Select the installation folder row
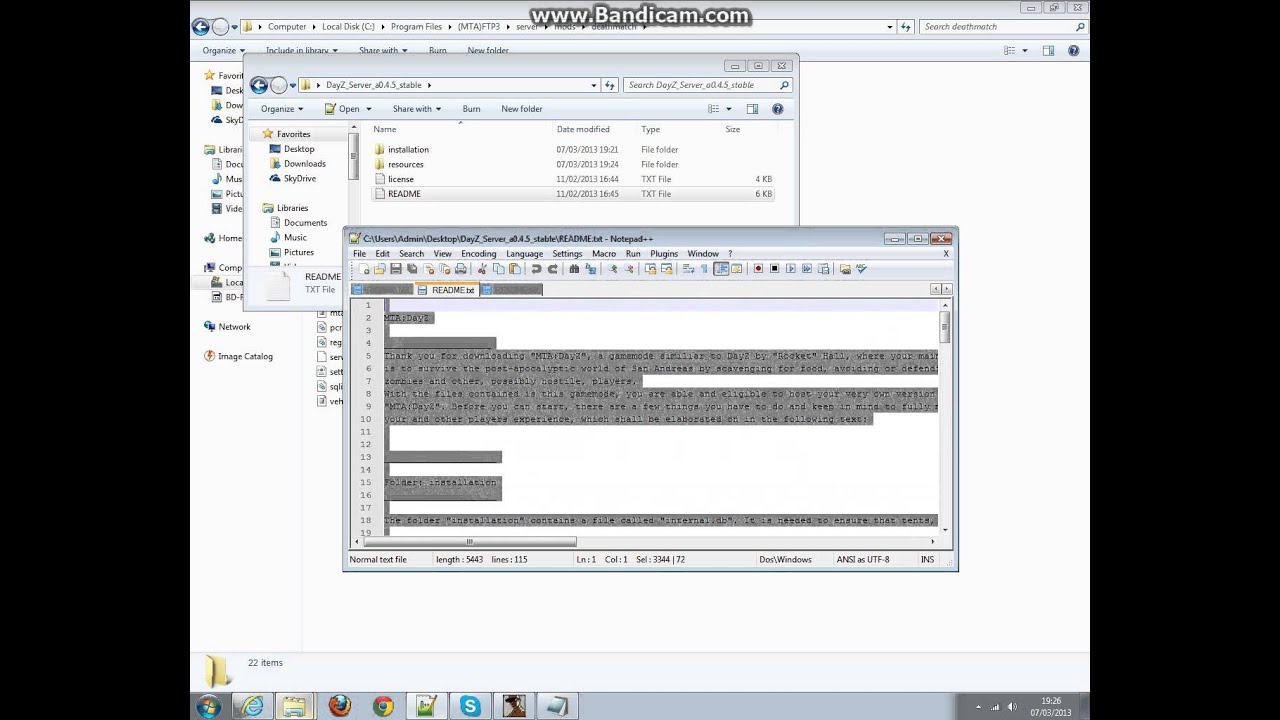This screenshot has height=720, width=1280. (x=572, y=149)
